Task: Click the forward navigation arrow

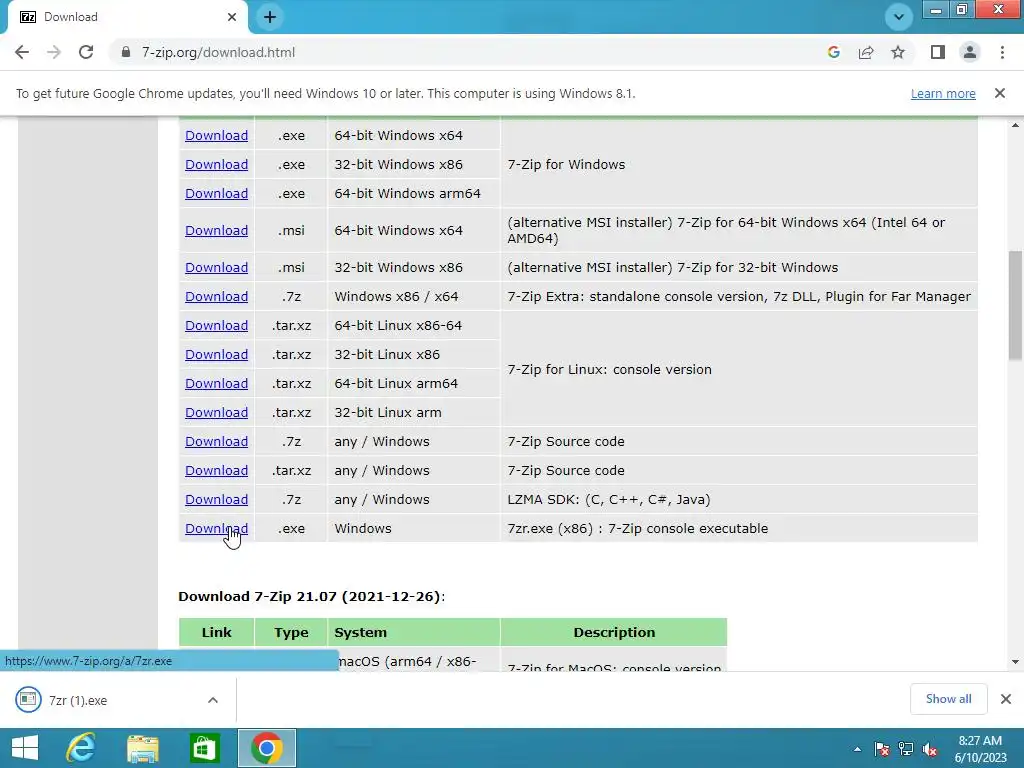Action: (54, 52)
